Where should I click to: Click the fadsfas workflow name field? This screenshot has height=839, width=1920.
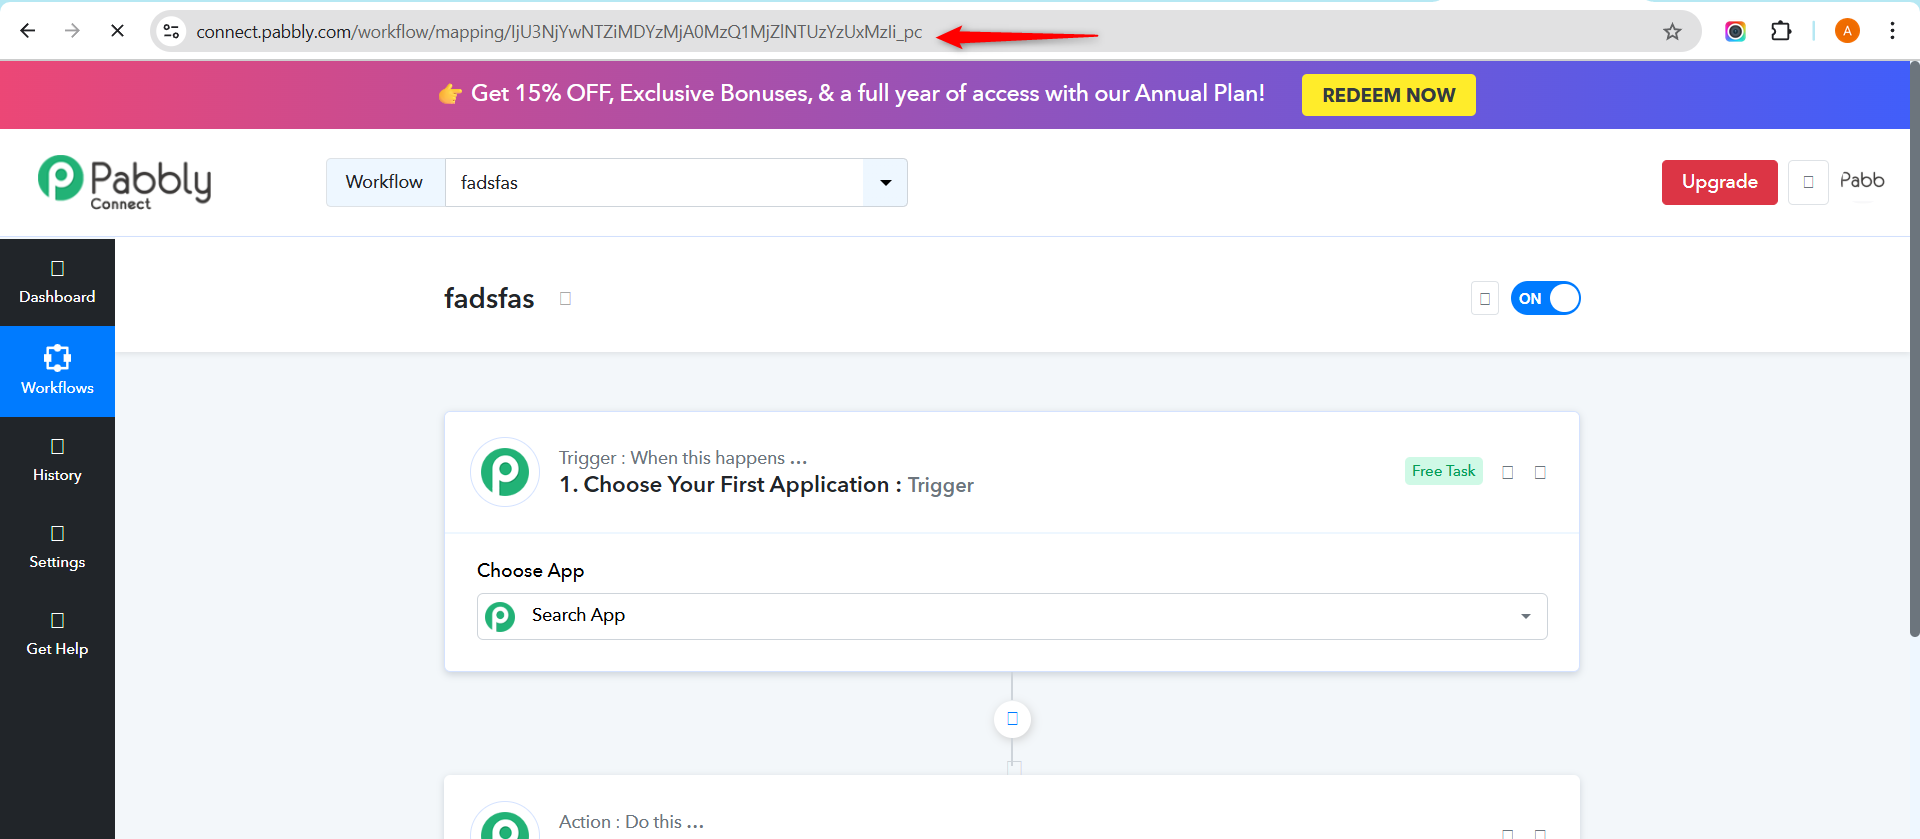tap(654, 182)
